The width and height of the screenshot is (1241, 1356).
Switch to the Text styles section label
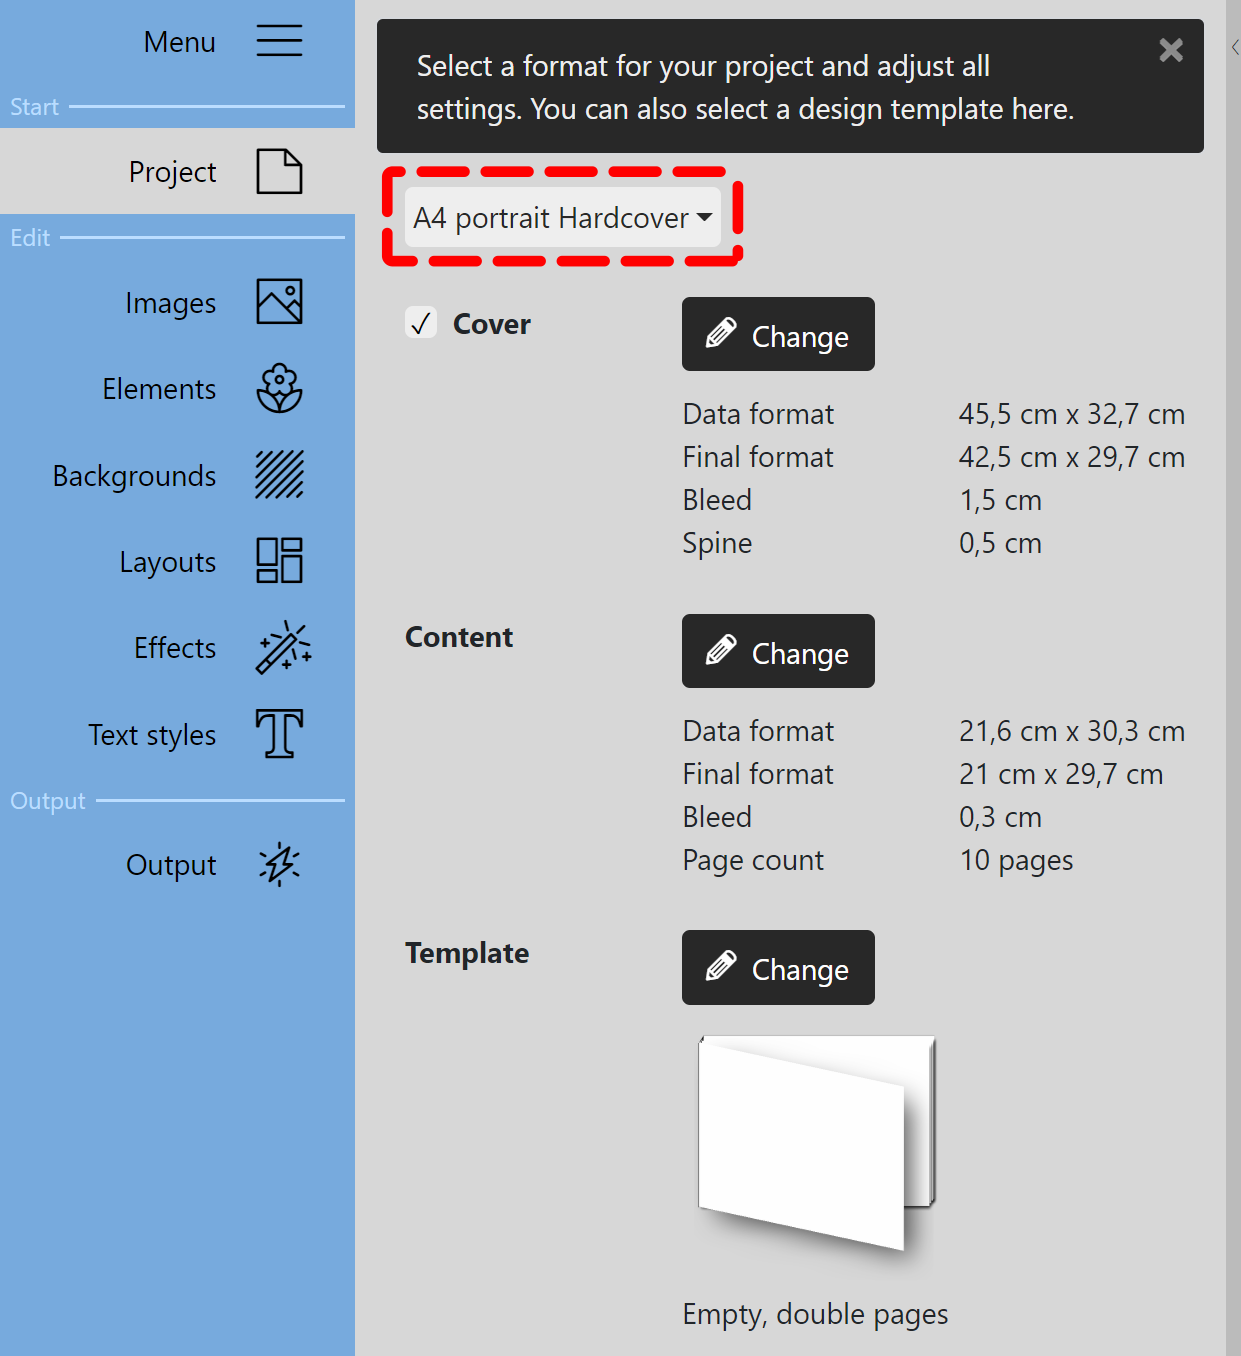(x=152, y=735)
